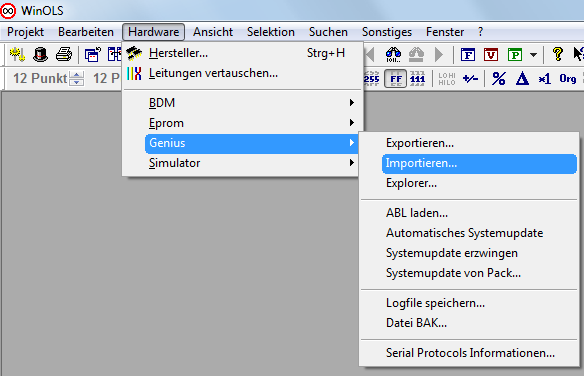Screen dimensions: 584x376
Task: Click the blue delta triangle icon
Action: click(x=522, y=79)
